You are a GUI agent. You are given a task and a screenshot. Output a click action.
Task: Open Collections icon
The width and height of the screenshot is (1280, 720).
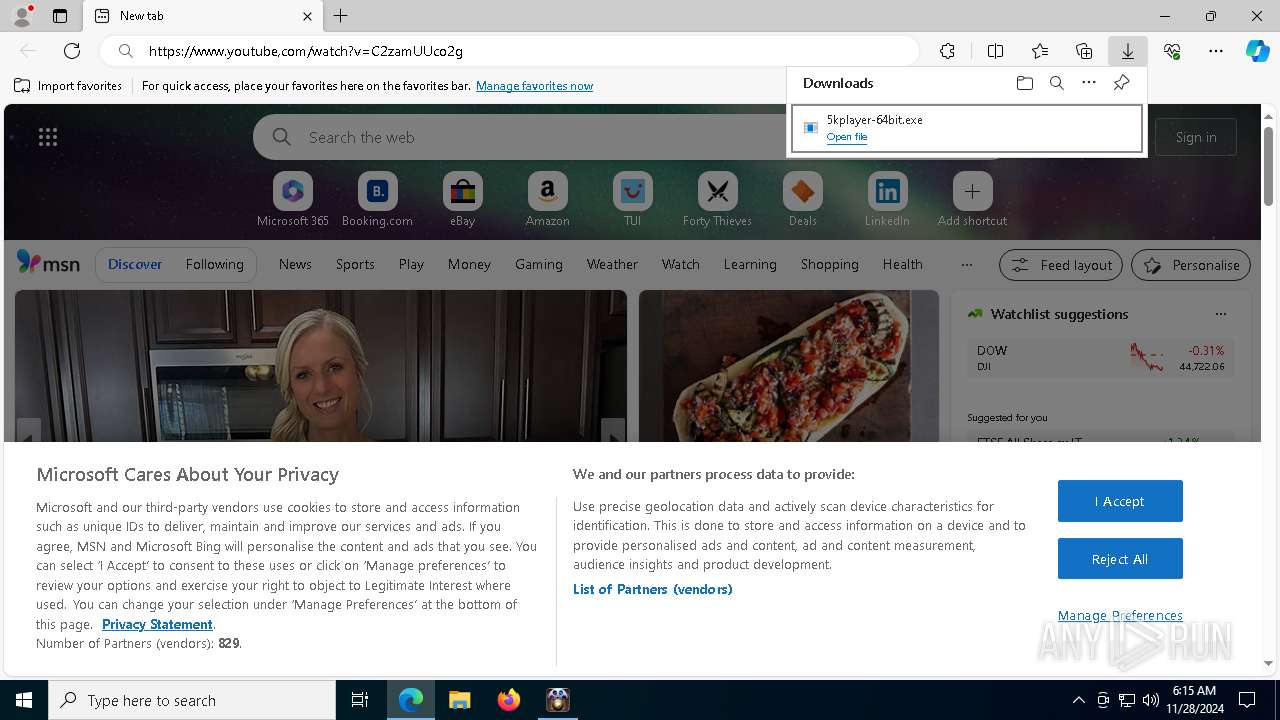1084,51
